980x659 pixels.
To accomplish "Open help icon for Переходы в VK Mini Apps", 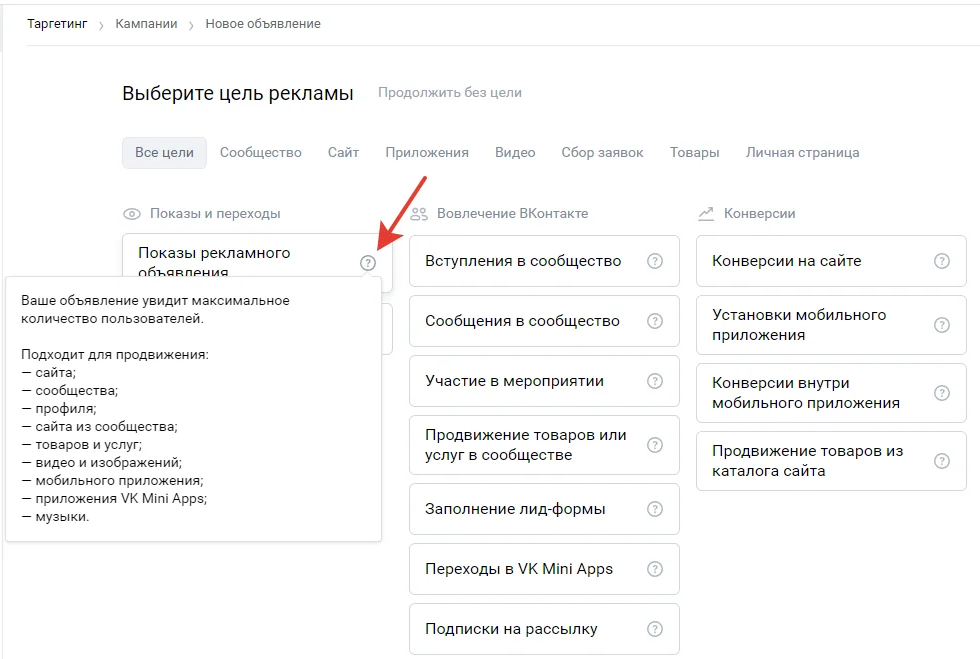I will (x=654, y=569).
